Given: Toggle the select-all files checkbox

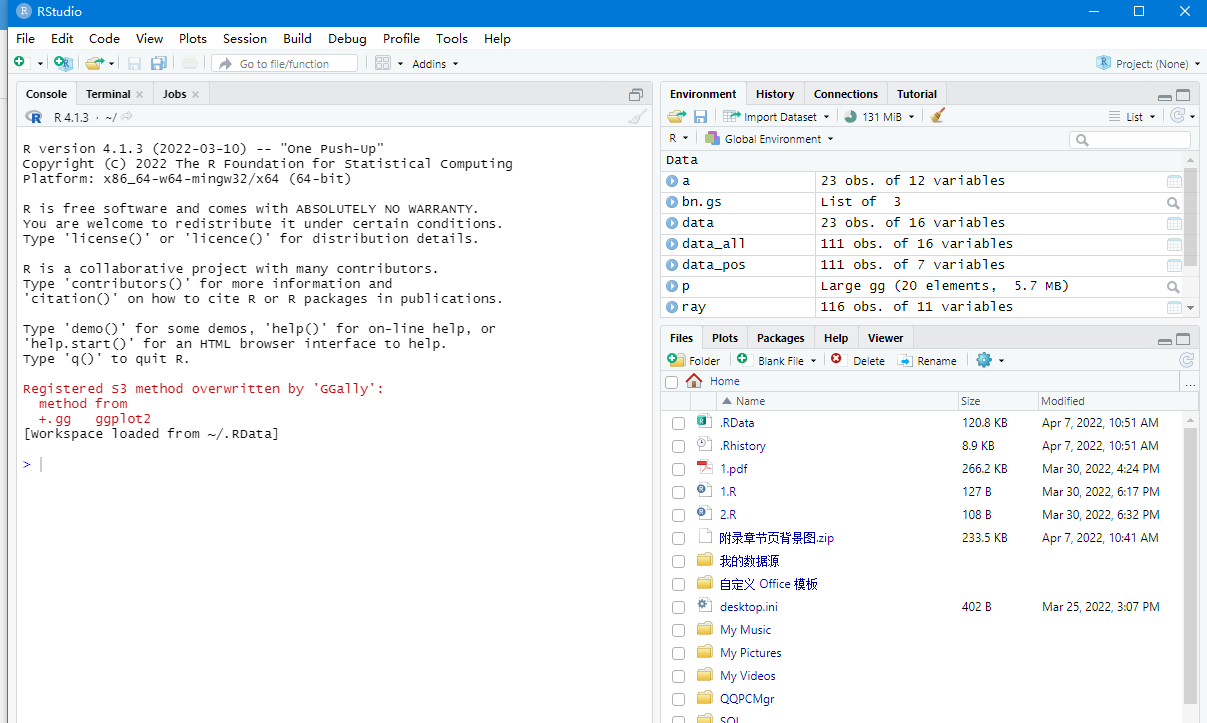Looking at the screenshot, I should click(671, 382).
